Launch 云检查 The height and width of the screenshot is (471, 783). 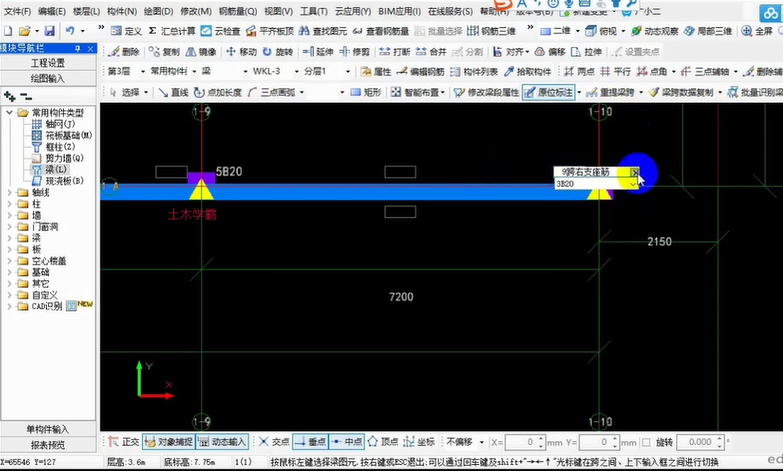coord(220,31)
